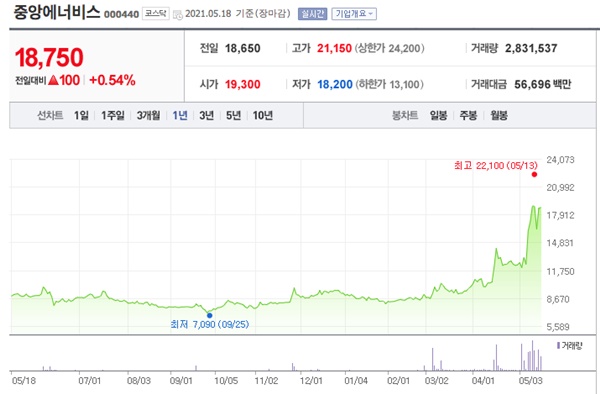600x394 pixels.
Task: Select the 1일 line chart tab
Action: pos(81,115)
